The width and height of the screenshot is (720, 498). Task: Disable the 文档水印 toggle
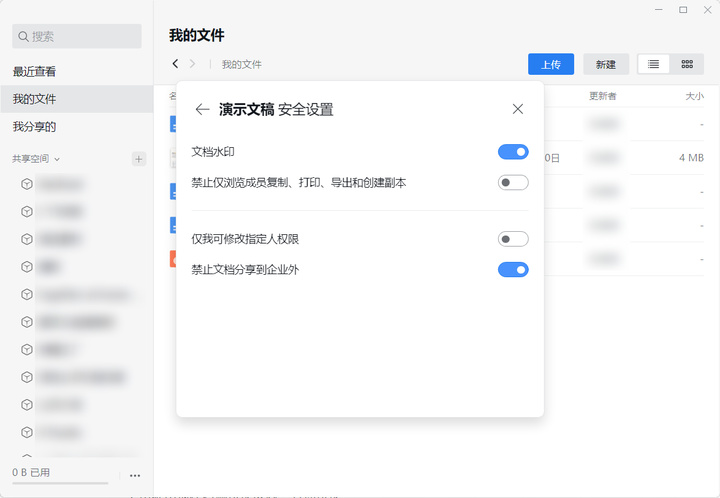point(513,152)
